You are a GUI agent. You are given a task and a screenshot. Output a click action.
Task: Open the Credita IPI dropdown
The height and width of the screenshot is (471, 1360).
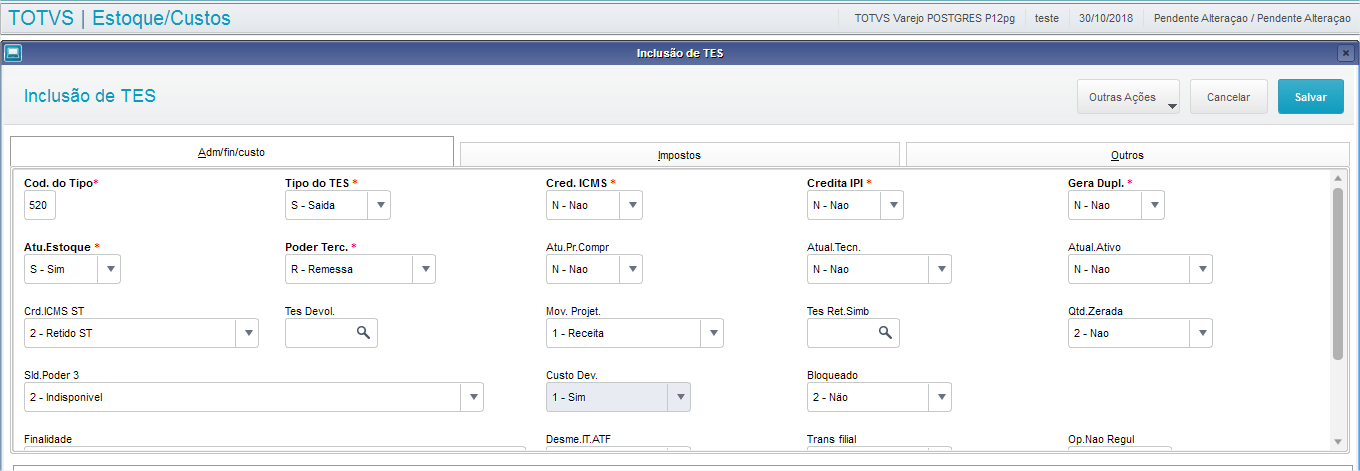[x=892, y=205]
